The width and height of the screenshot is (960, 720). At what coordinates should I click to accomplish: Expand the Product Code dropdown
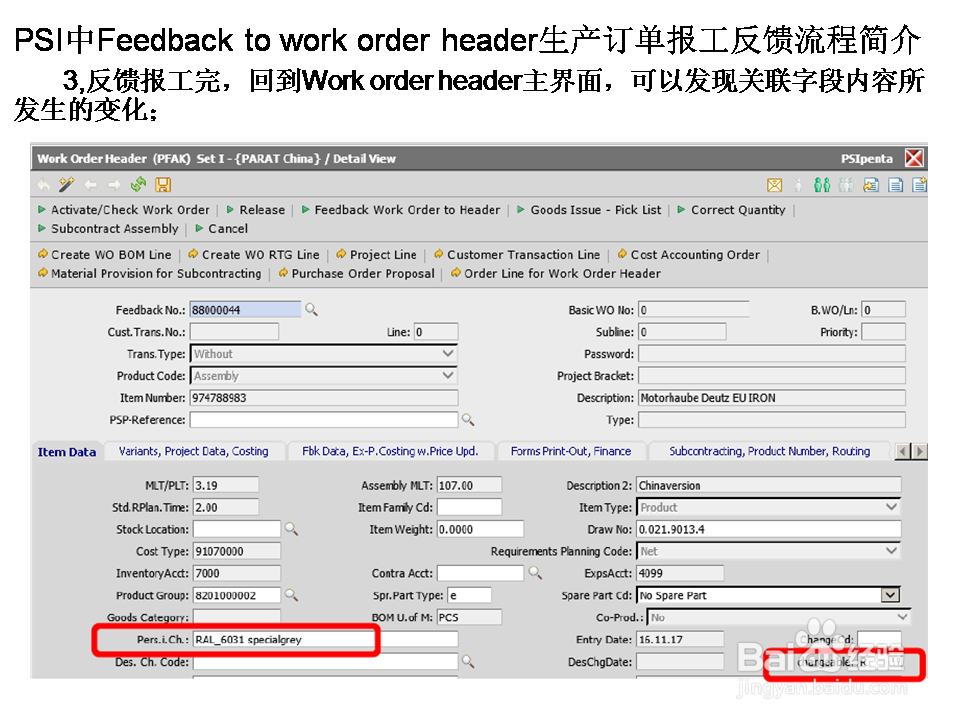[x=448, y=375]
